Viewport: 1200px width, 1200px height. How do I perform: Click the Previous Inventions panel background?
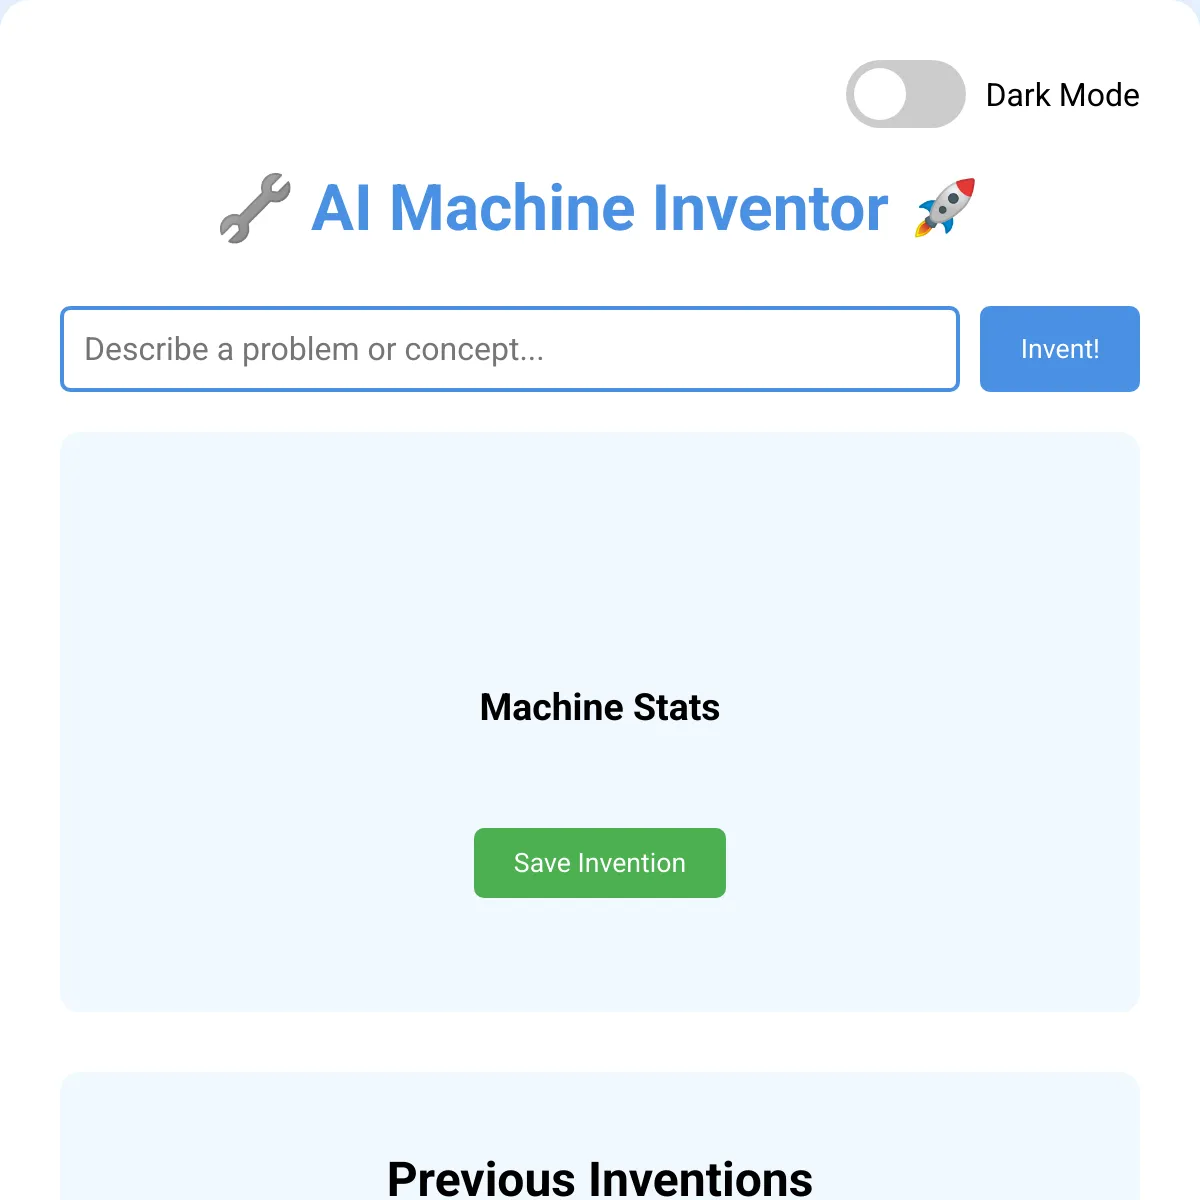point(200,1140)
